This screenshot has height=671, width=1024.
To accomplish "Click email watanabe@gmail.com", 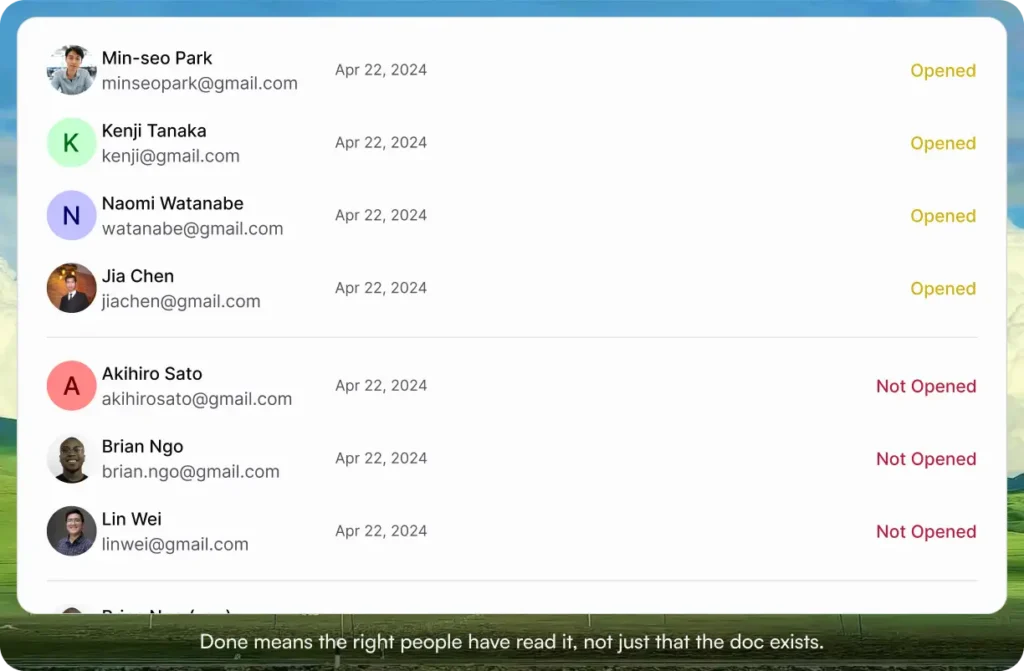I will [193, 229].
